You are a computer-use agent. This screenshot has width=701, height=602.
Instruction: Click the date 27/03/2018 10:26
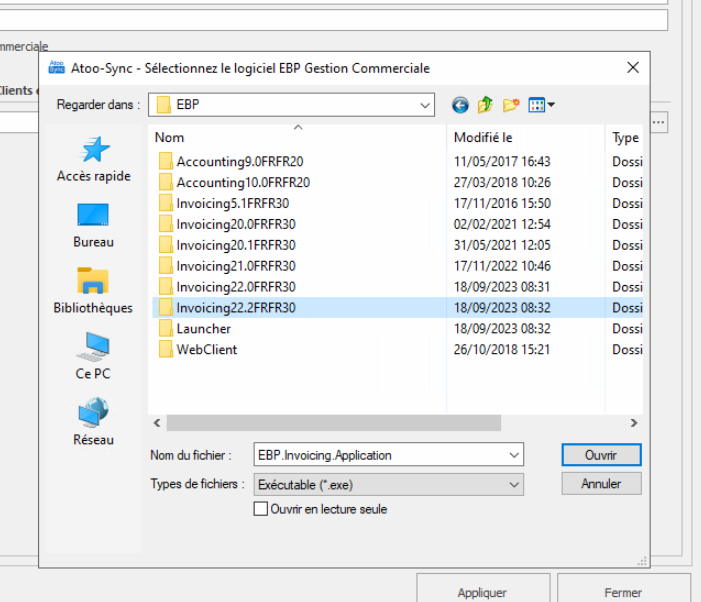[x=502, y=182]
